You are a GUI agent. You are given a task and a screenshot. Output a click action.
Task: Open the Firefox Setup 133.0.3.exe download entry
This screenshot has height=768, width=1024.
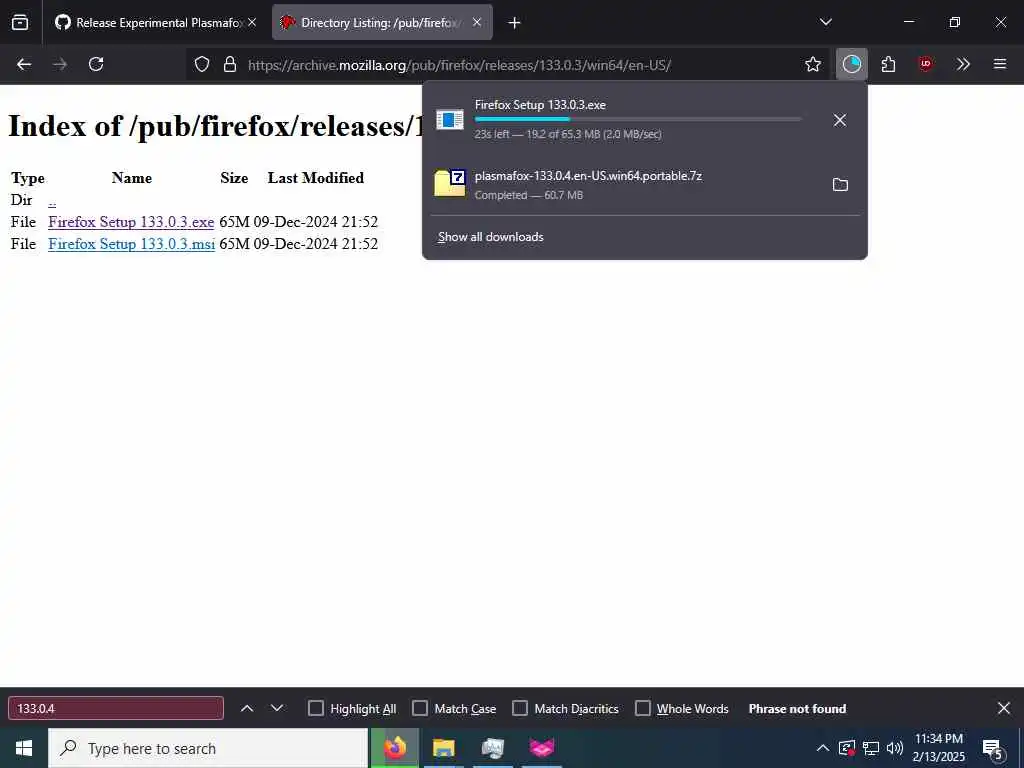[x=622, y=120]
